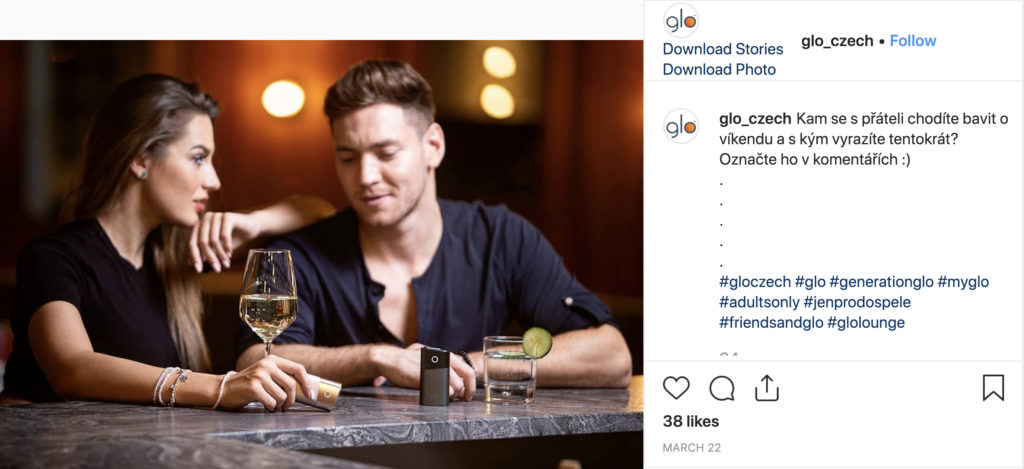
Task: Open the #adultsonly hashtag
Action: pos(759,302)
